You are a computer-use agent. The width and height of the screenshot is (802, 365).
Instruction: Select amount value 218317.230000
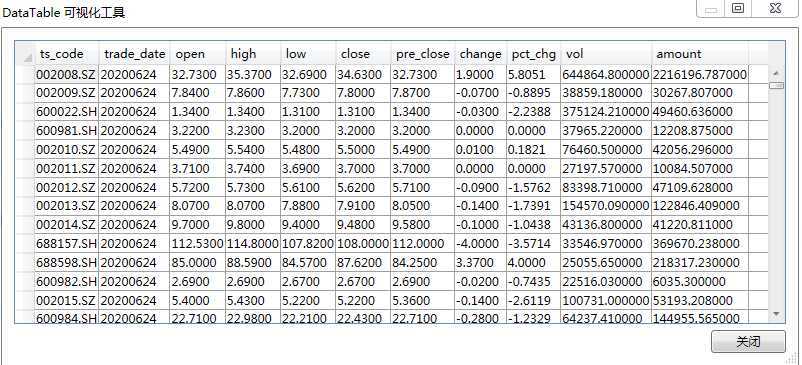coord(700,263)
